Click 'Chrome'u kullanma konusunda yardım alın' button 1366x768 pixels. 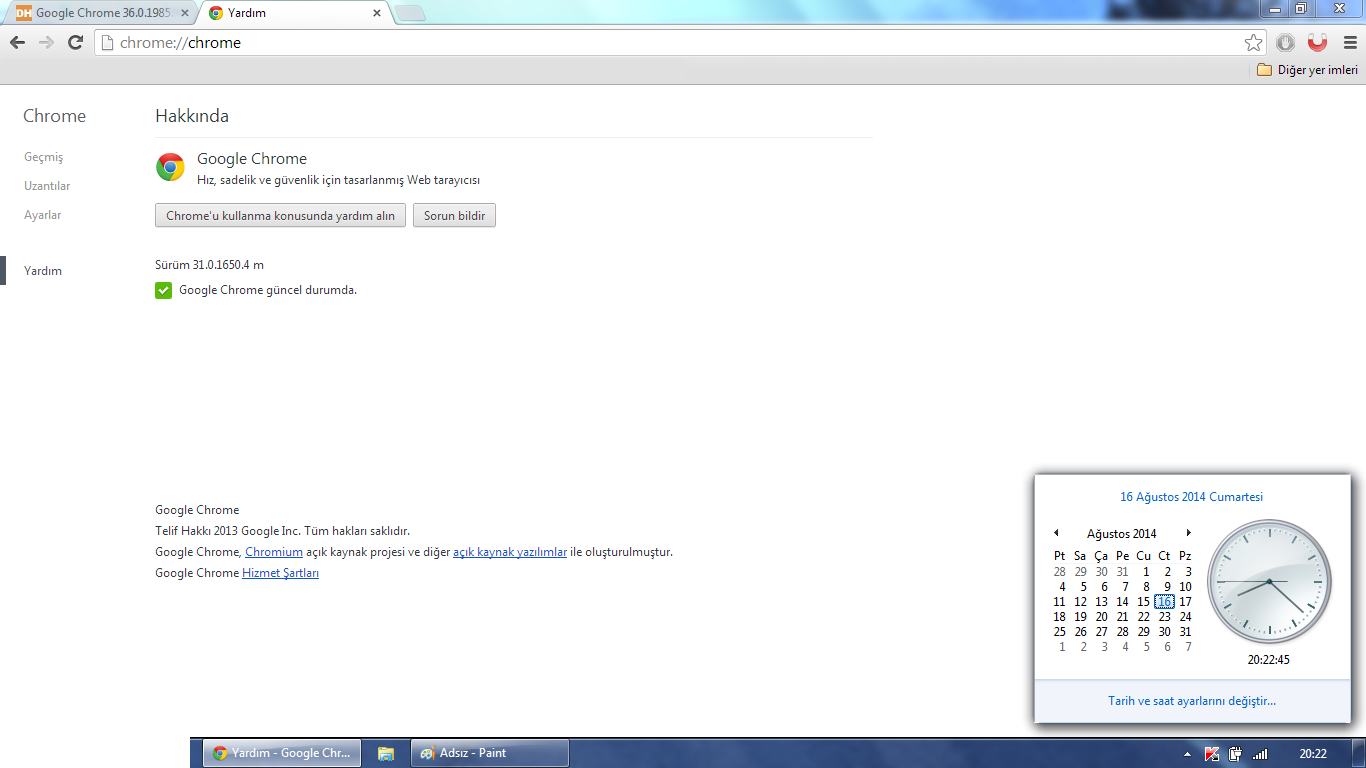click(x=280, y=216)
